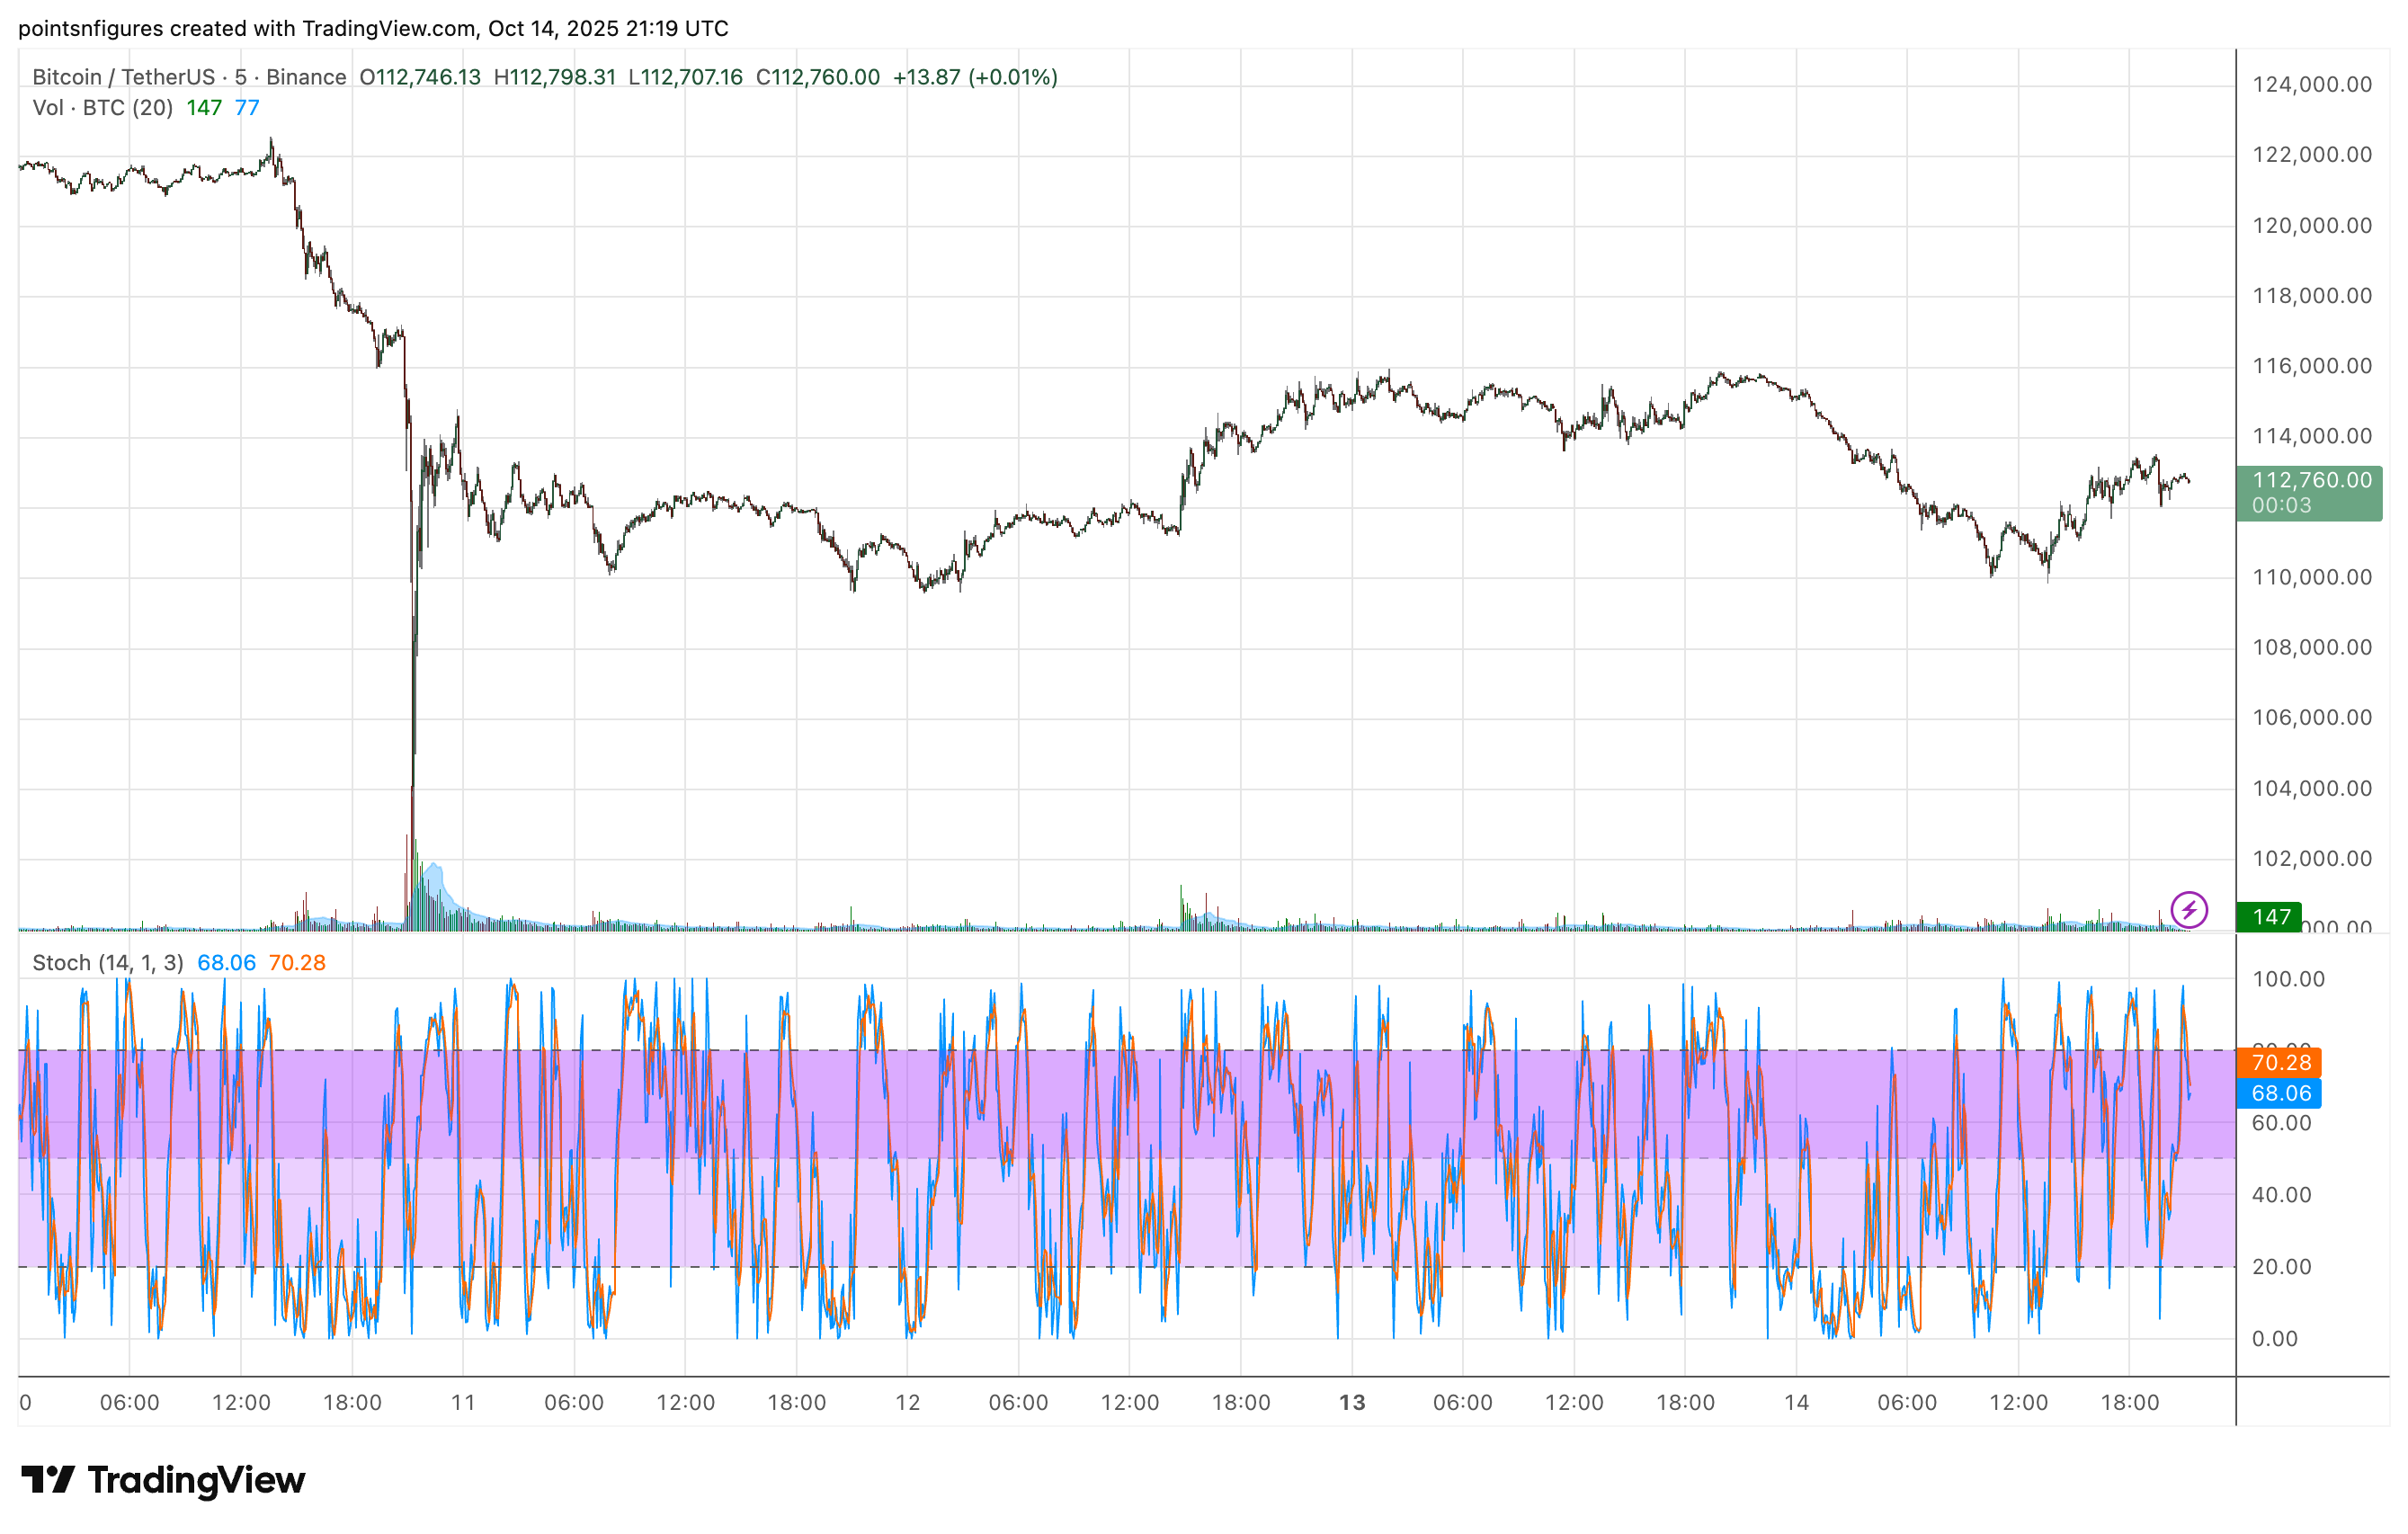Click the green 147 volume tag
The height and width of the screenshot is (1534, 2408).
tap(2270, 916)
